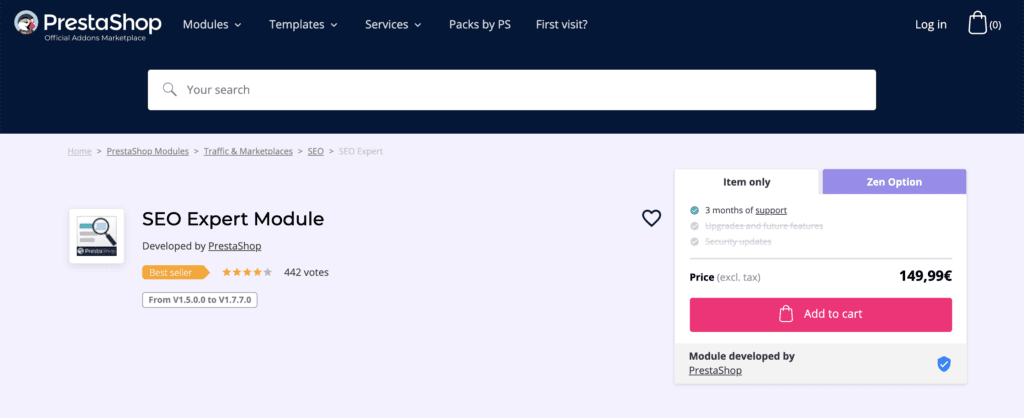Click the Security updates text

point(738,242)
